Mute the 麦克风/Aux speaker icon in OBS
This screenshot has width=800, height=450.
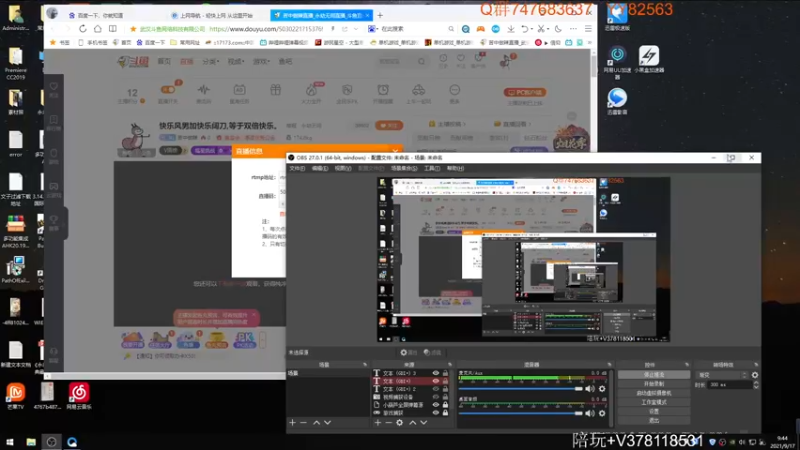pos(590,389)
